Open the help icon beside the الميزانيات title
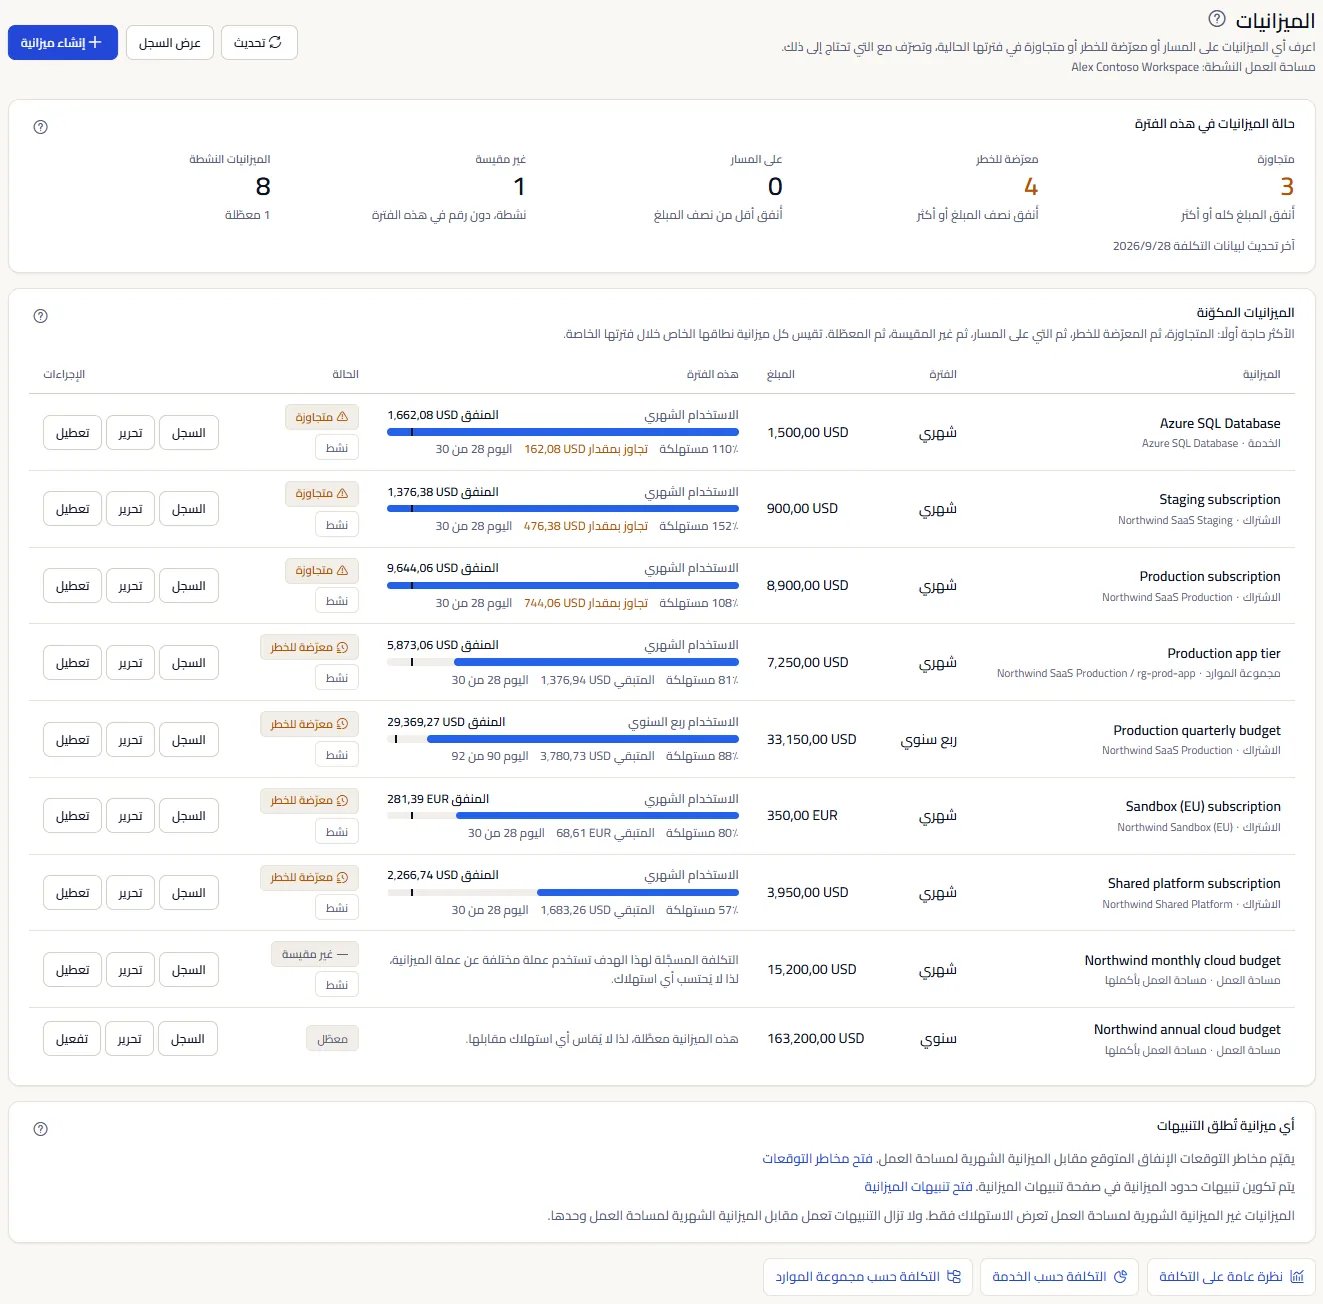The height and width of the screenshot is (1304, 1323). 1216,19
